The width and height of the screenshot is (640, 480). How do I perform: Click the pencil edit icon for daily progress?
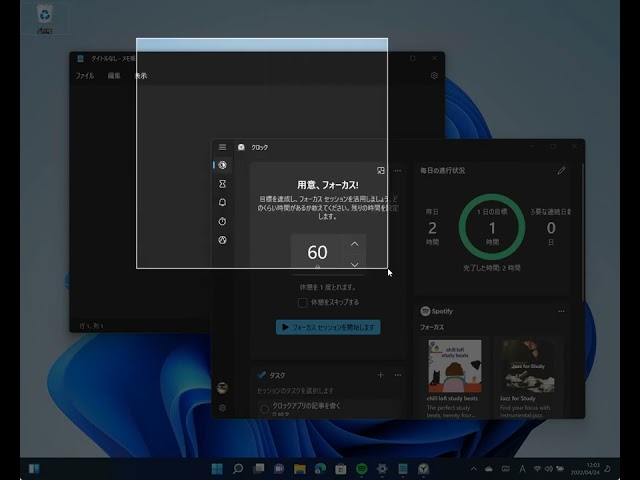561,171
